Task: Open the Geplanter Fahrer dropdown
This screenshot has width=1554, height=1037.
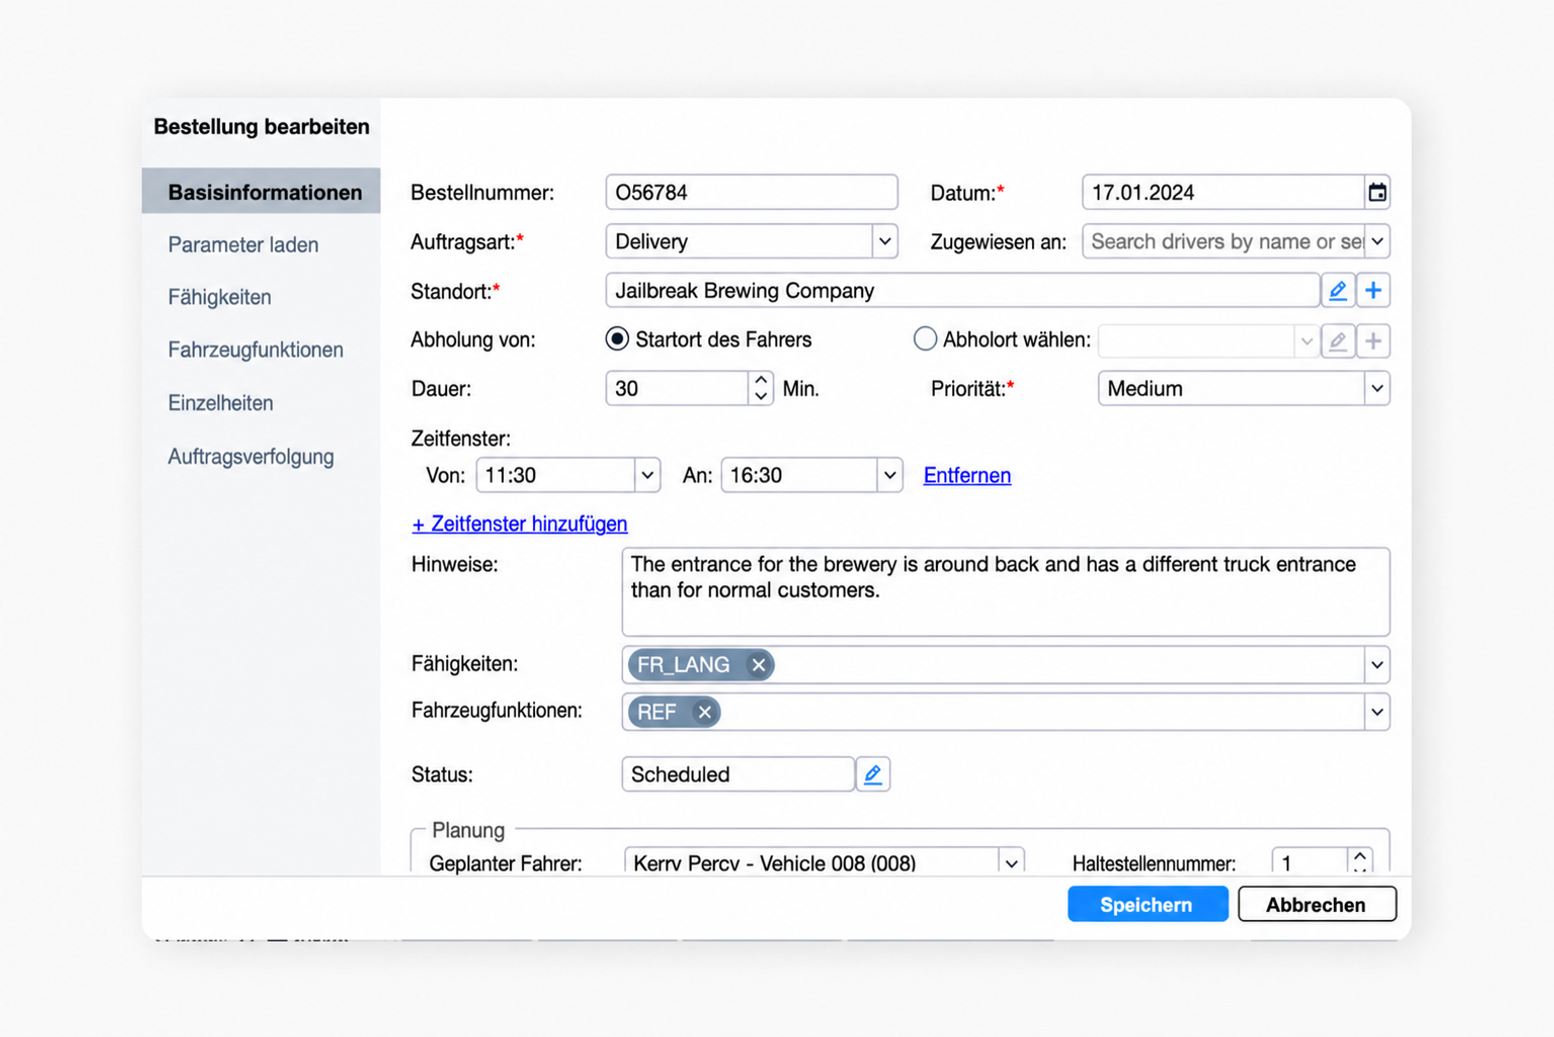Action: point(1011,863)
